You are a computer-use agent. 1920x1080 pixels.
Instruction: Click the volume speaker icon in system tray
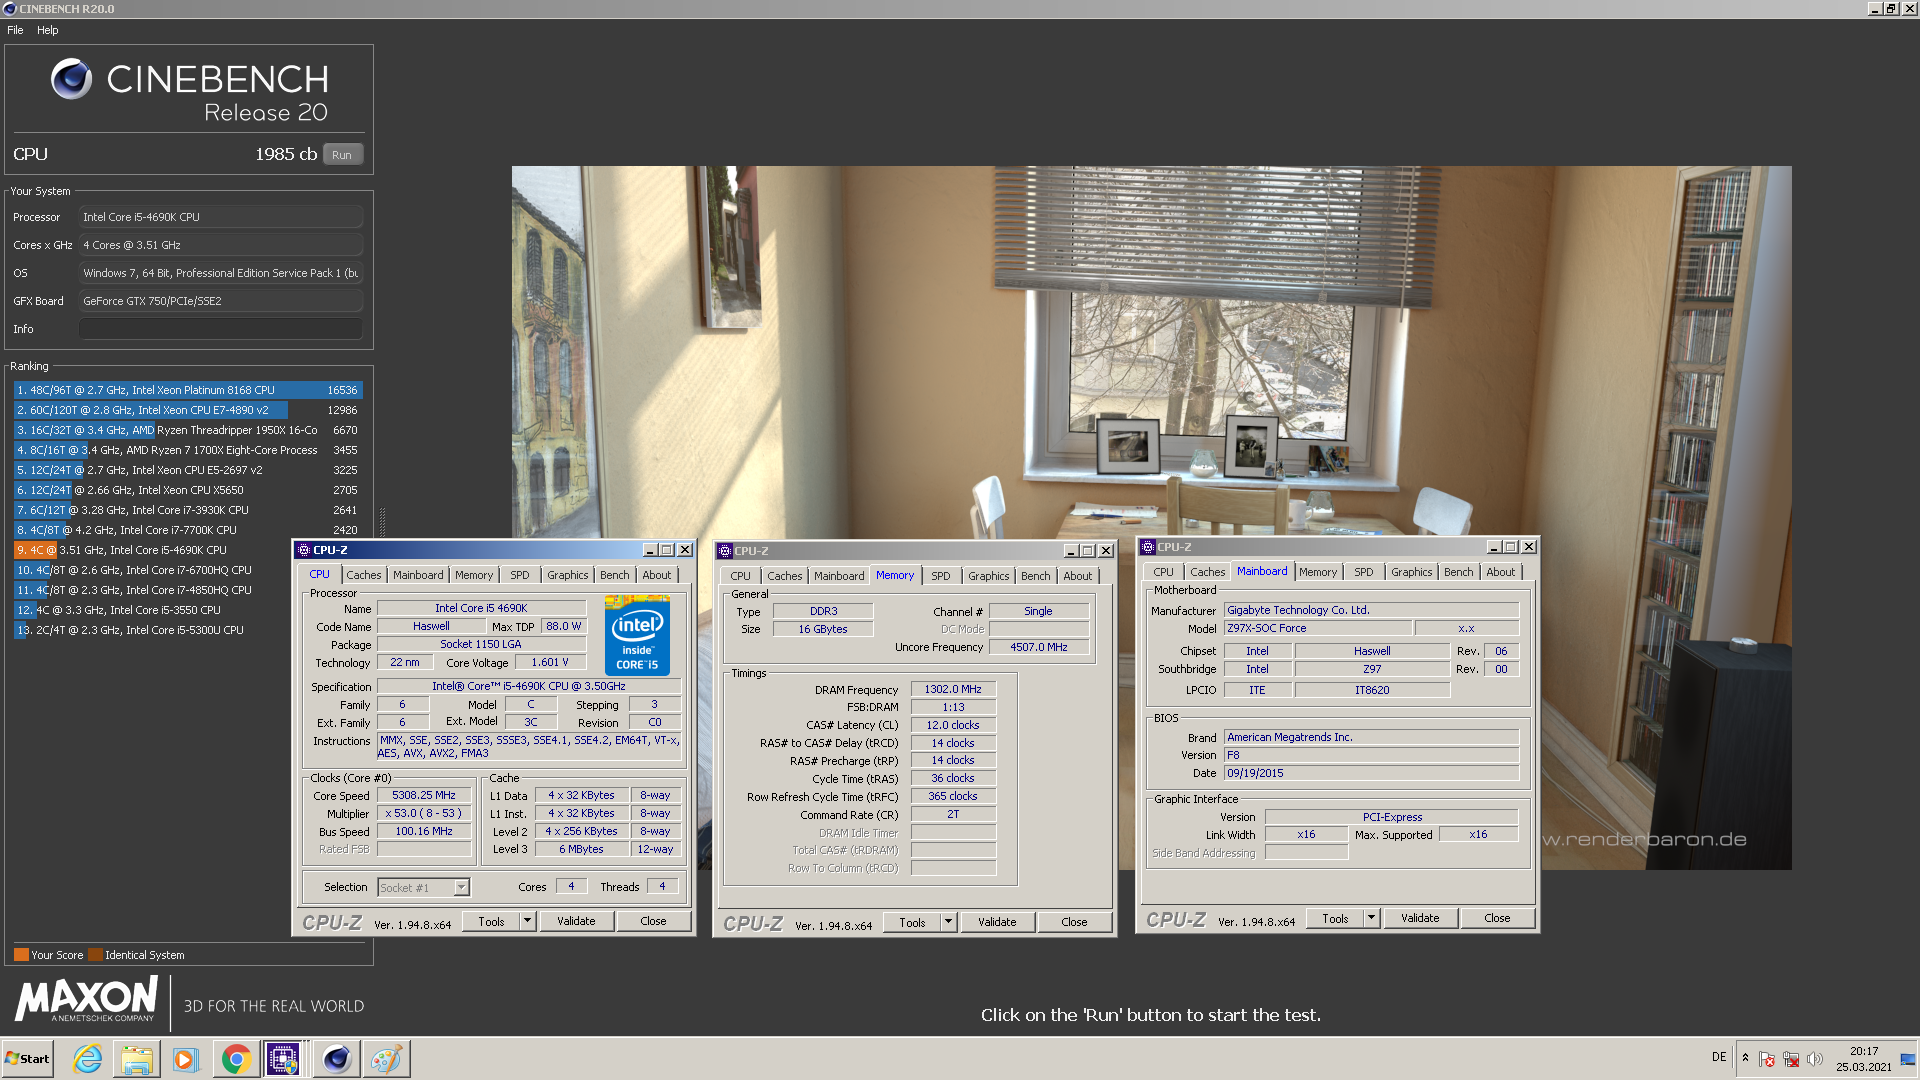click(1815, 1059)
